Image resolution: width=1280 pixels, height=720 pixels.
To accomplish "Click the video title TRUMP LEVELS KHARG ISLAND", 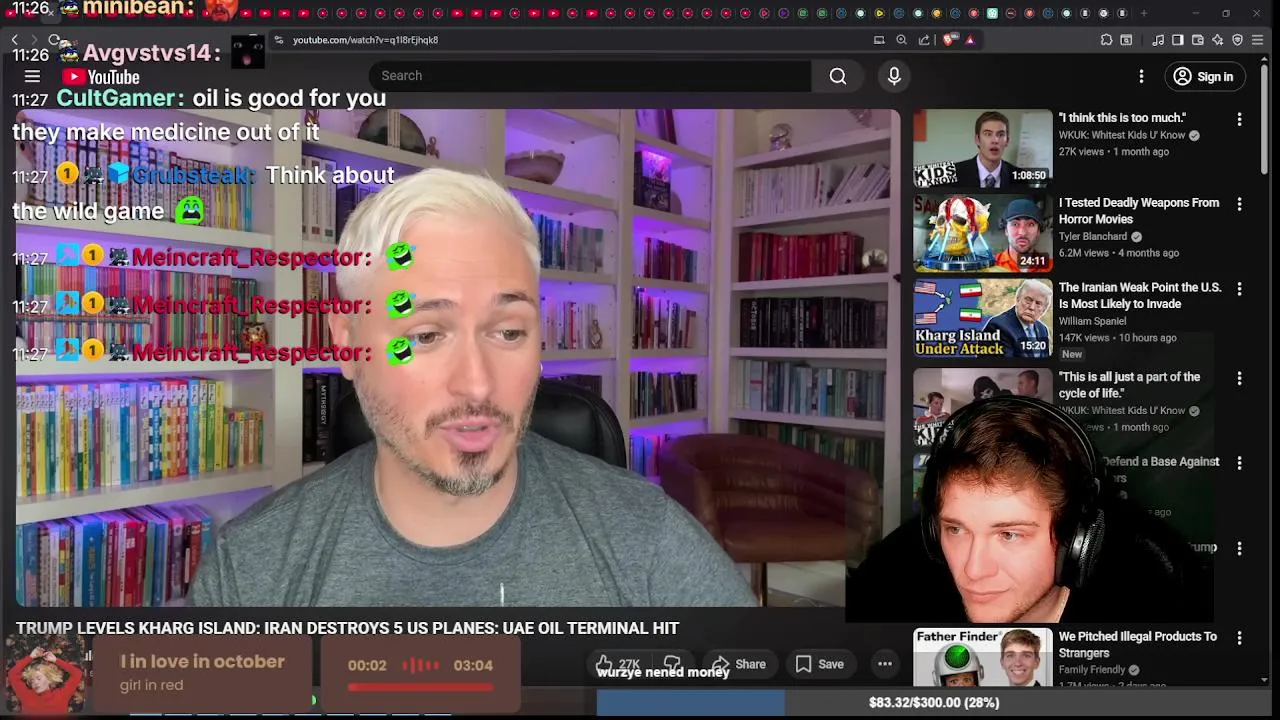I will coord(347,628).
